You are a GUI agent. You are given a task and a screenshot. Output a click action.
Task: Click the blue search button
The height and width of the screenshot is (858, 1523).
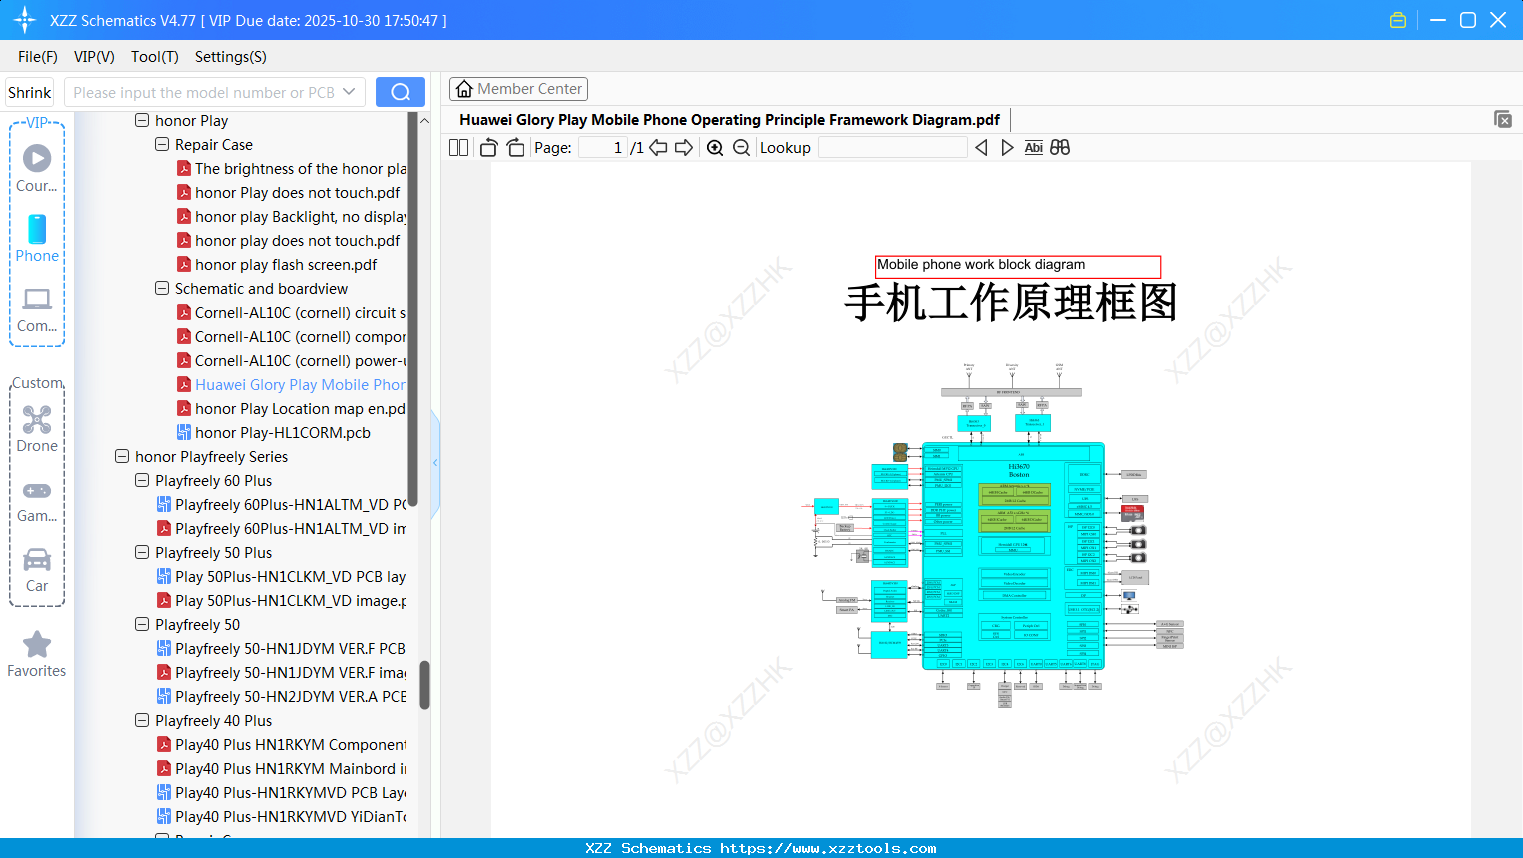coord(400,92)
